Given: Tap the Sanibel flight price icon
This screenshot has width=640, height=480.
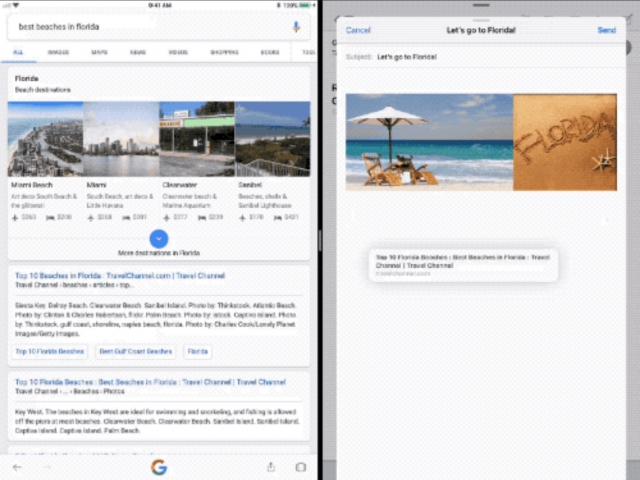Looking at the screenshot, I should point(242,218).
